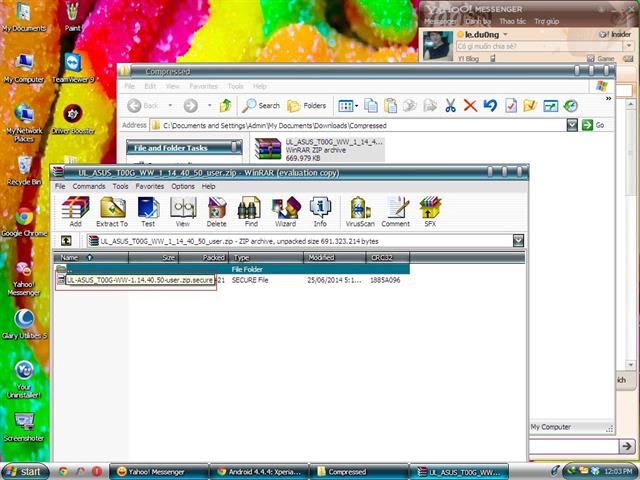Viewport: 640px width, 480px height.
Task: Open WinRAR Commands menu
Action: pos(89,186)
